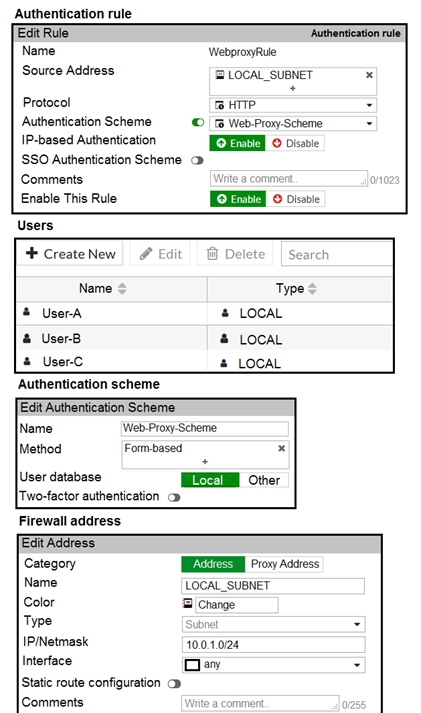Sort users by Type column arrows

point(312,288)
